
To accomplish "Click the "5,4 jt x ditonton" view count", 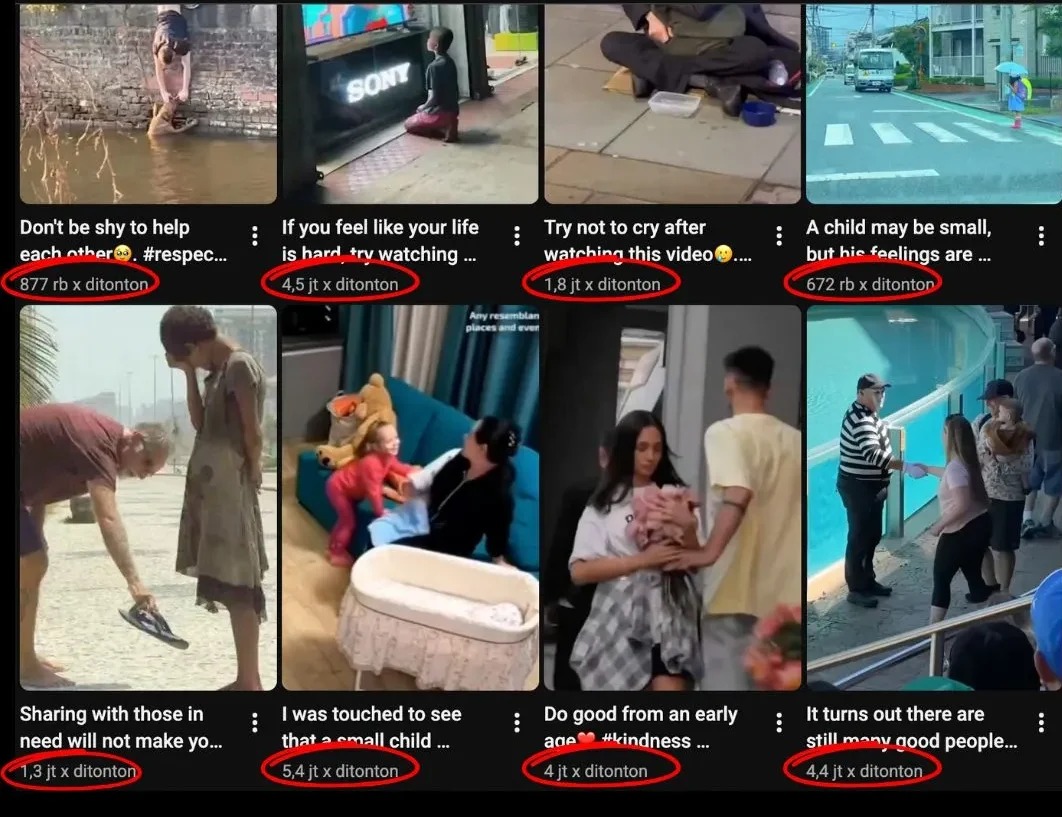I will click(x=340, y=771).
